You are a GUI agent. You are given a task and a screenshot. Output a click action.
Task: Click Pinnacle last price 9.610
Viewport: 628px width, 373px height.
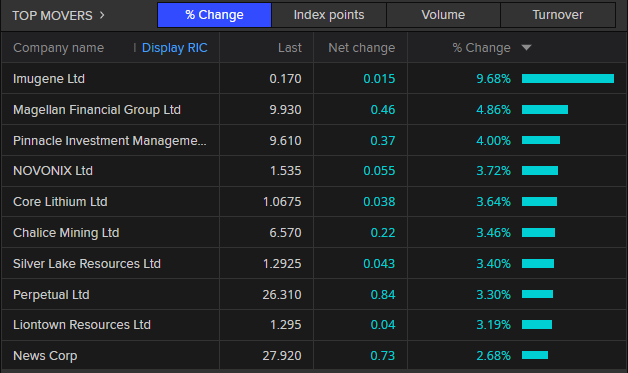click(x=285, y=141)
